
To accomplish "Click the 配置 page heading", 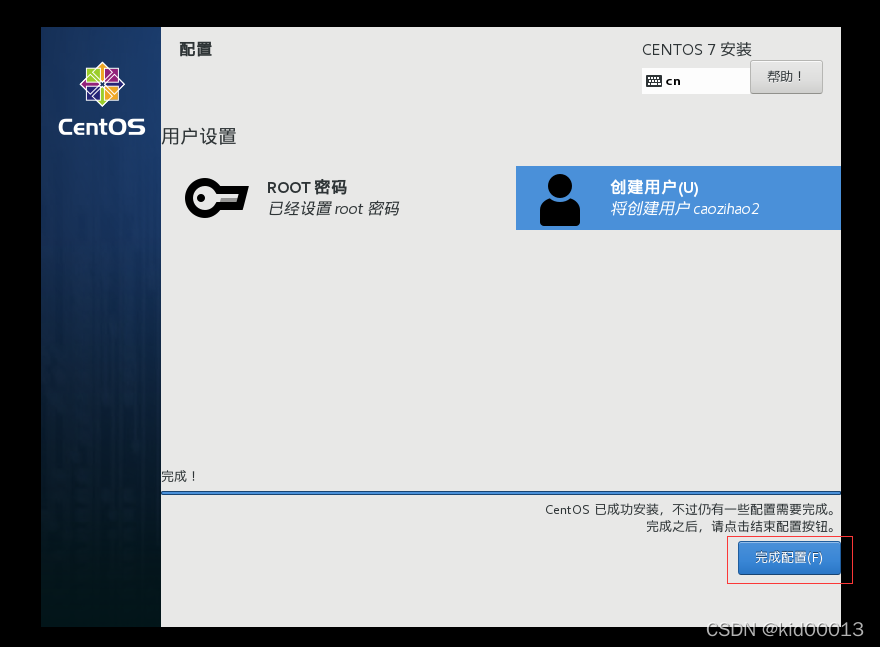I will tap(195, 49).
